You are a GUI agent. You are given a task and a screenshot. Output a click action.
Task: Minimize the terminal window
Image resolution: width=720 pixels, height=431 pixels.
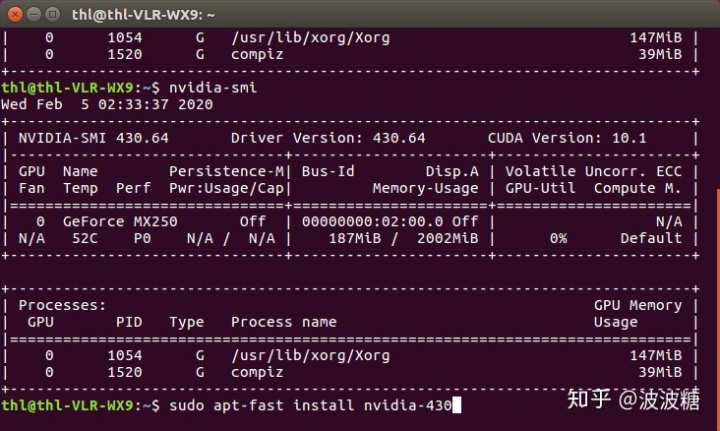(34, 15)
